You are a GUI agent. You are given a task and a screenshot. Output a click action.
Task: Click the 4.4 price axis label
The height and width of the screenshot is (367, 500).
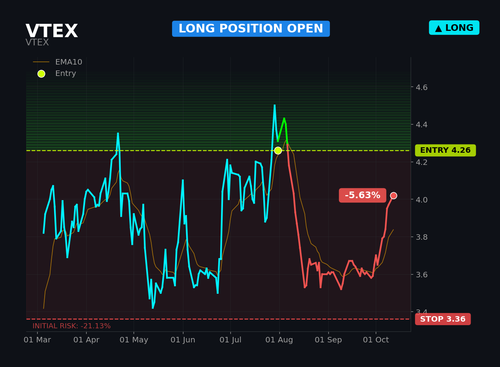421,125
